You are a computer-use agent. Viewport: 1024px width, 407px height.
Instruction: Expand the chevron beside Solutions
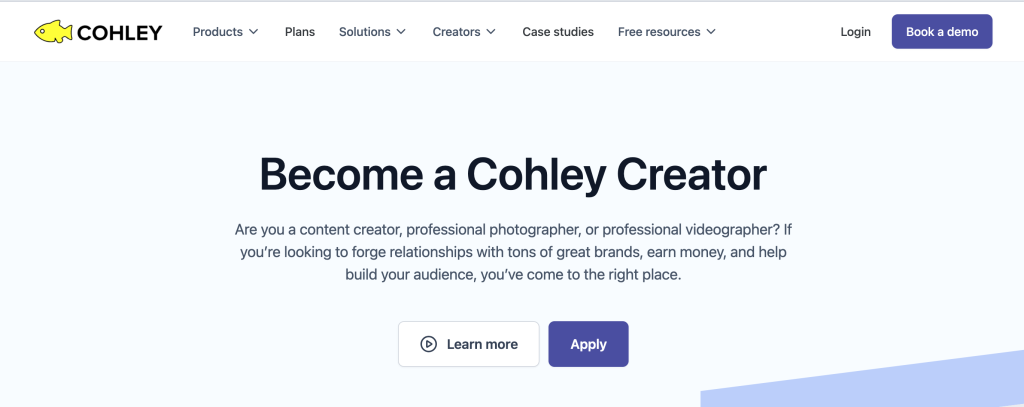point(402,32)
